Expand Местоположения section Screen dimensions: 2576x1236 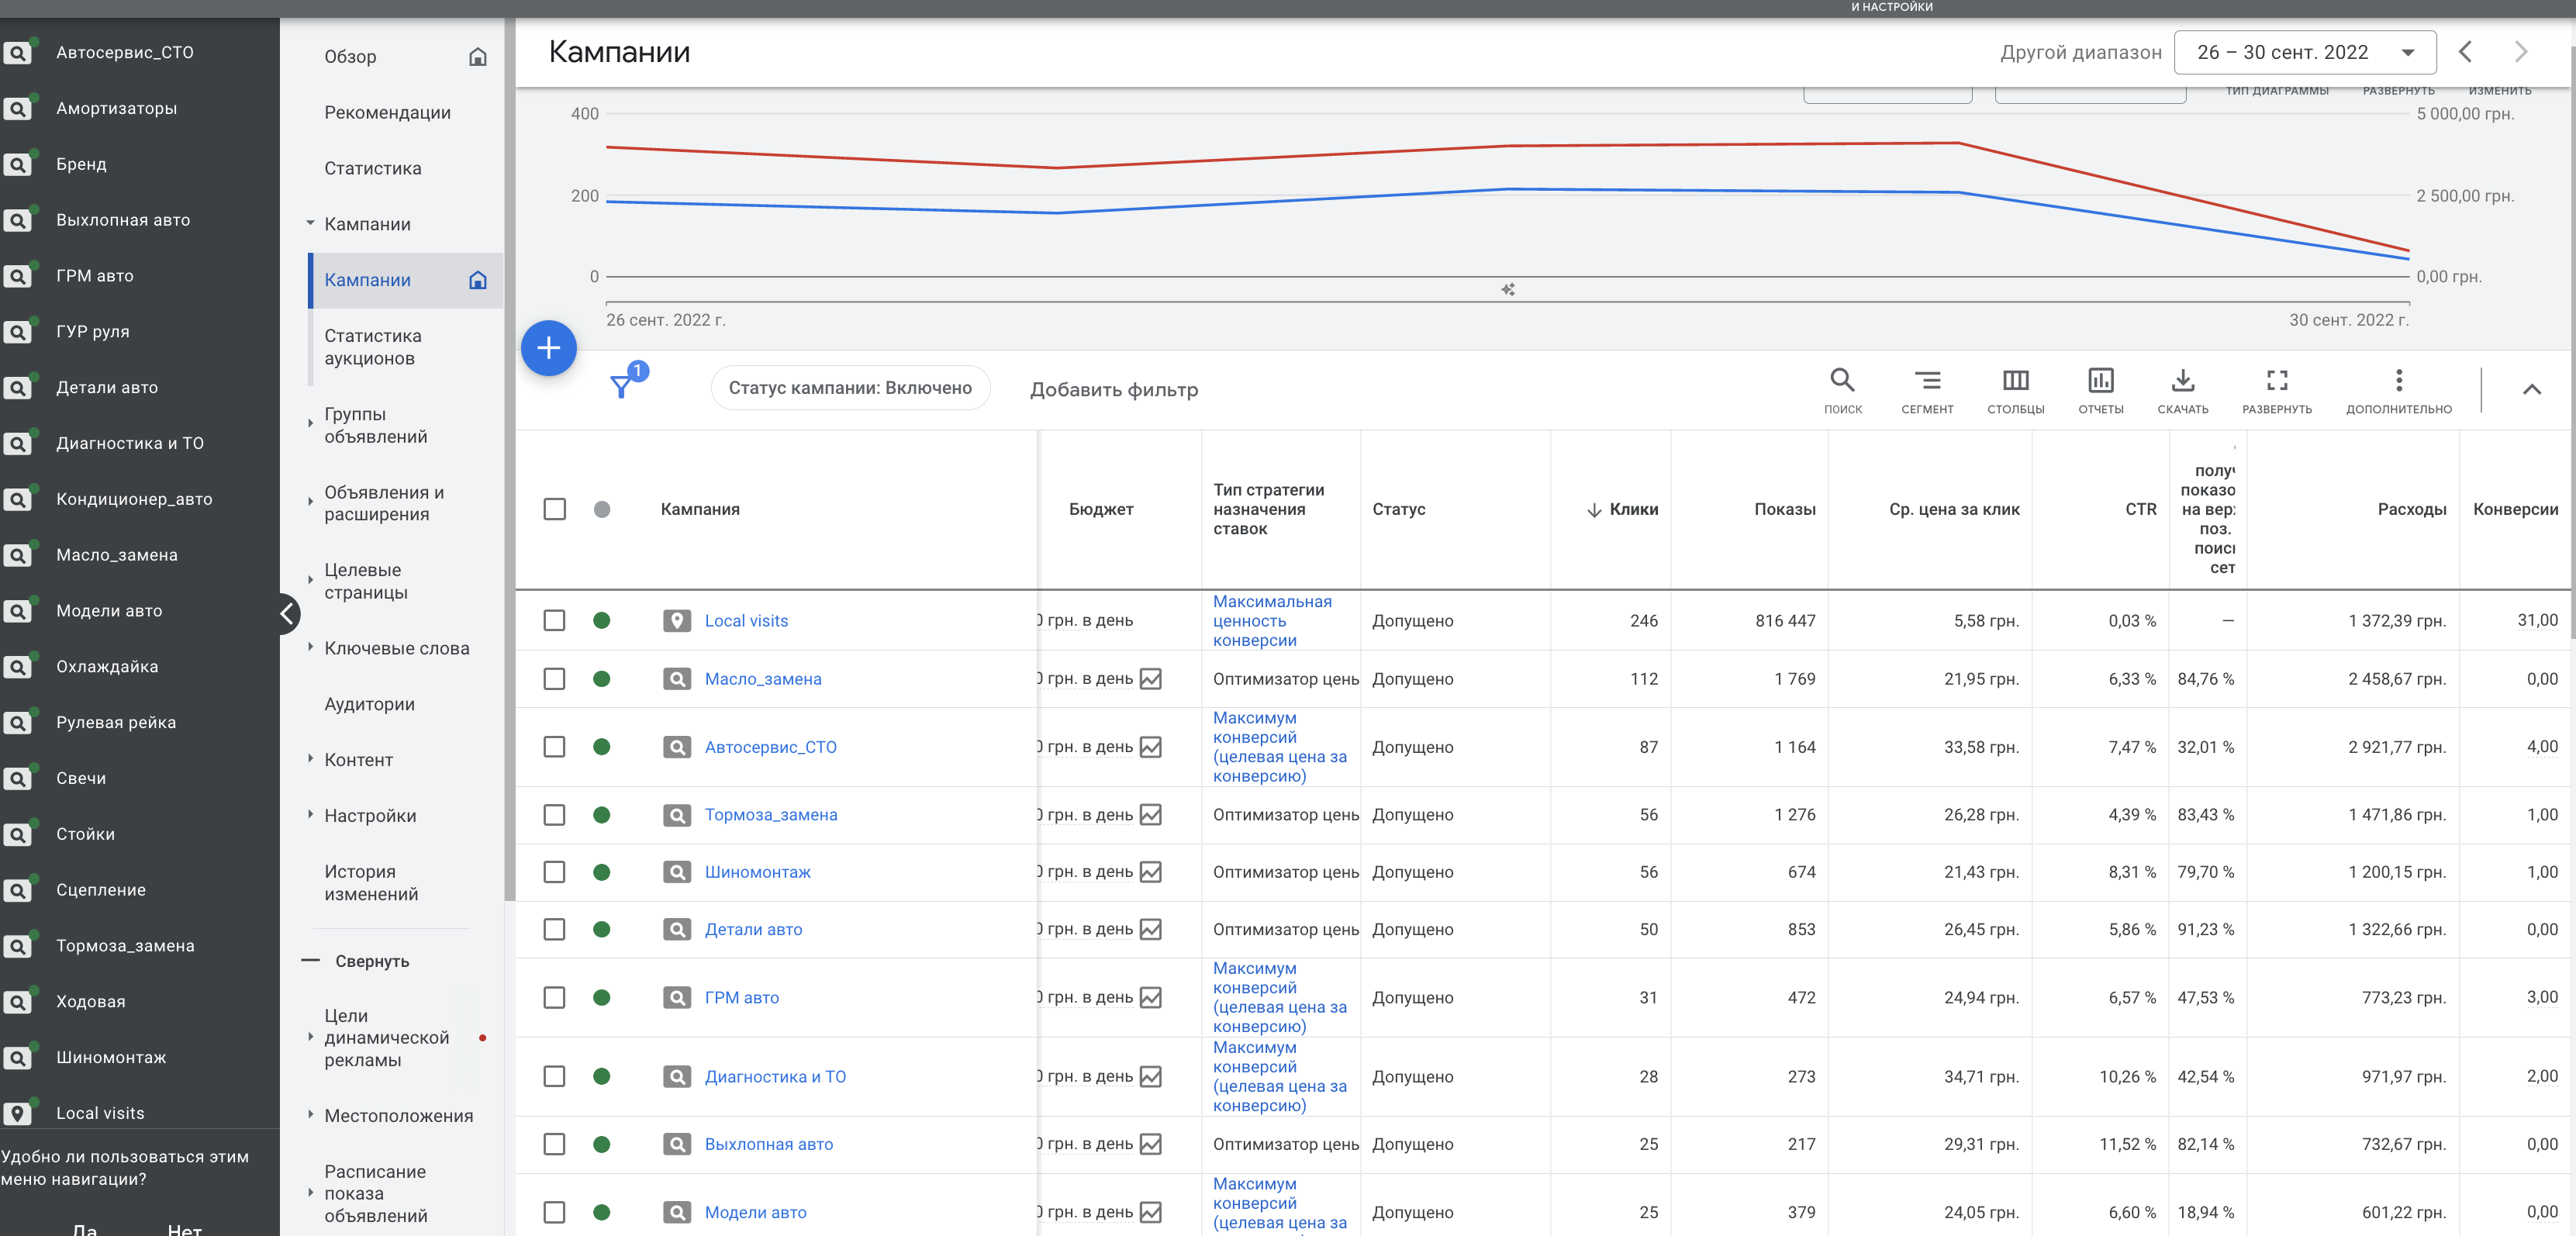click(x=310, y=1115)
